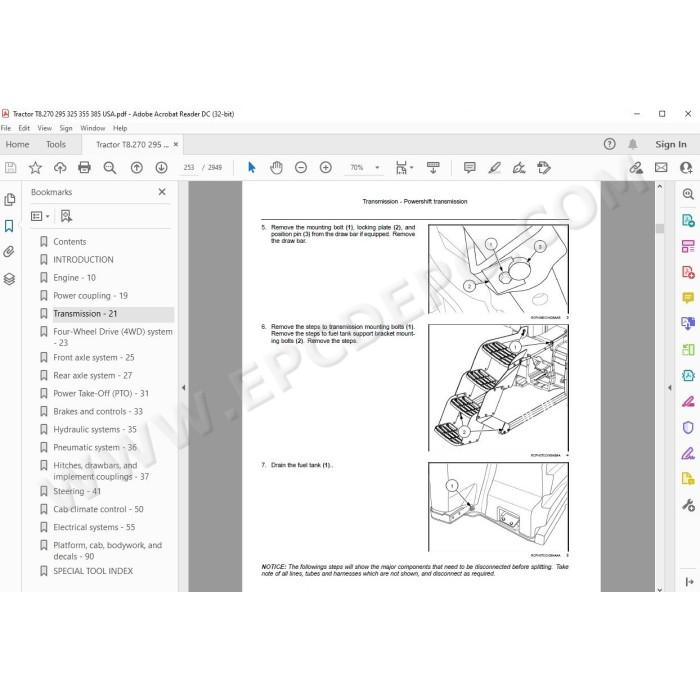Activate the Hand pan tool
Image resolution: width=700 pixels, height=700 pixels.
(x=276, y=168)
